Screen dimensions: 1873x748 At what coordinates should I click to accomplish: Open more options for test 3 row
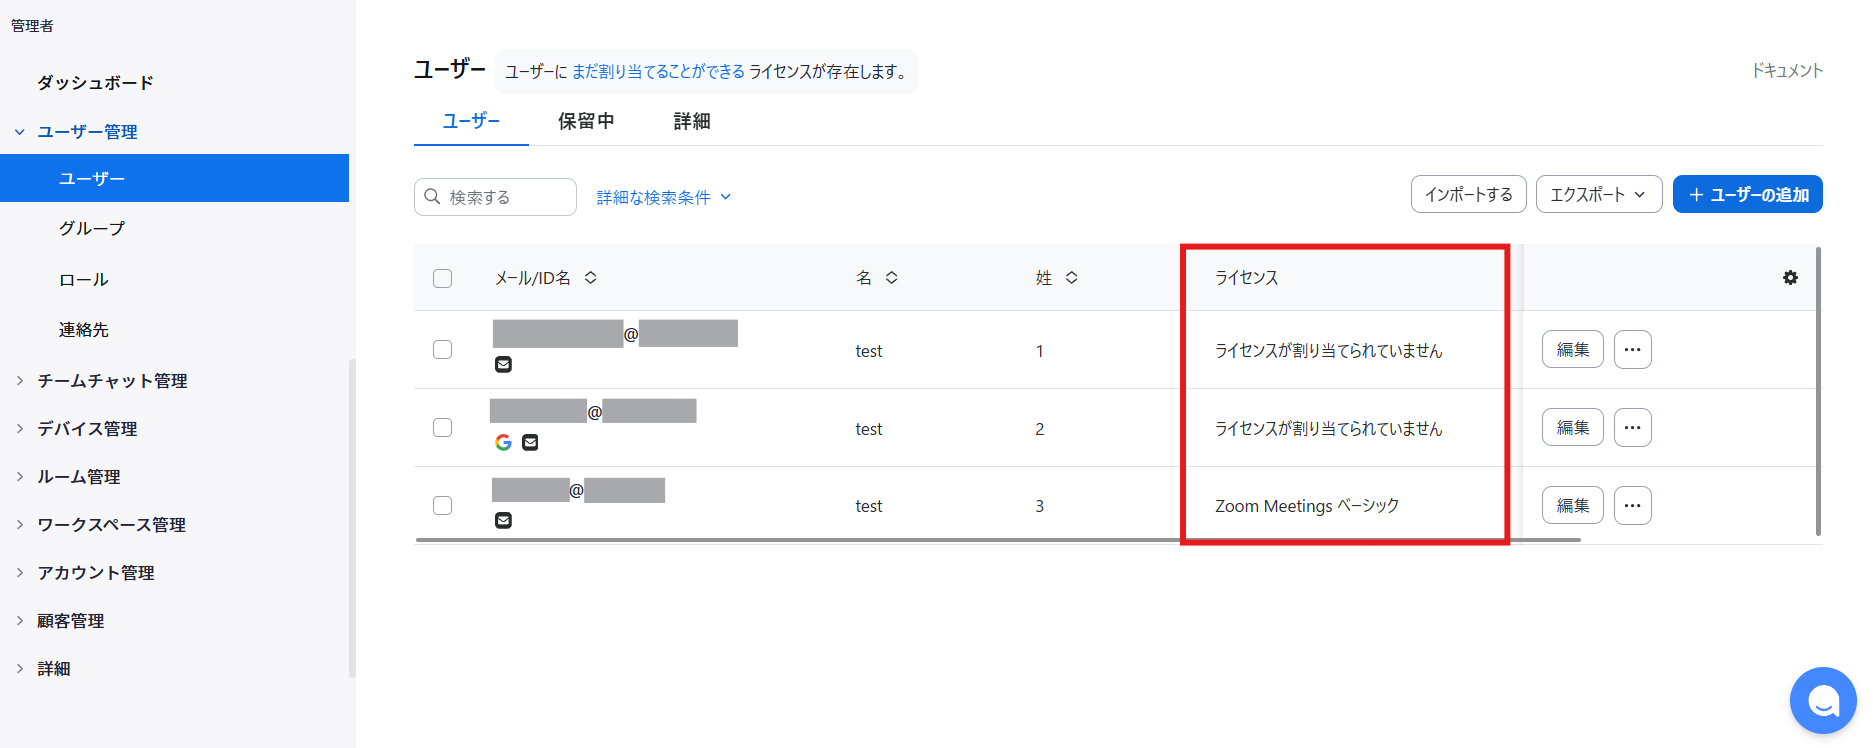[x=1632, y=506]
